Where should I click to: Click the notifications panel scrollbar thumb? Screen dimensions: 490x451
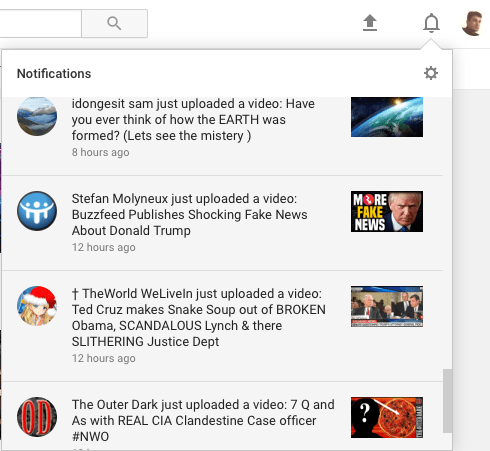coord(447,401)
